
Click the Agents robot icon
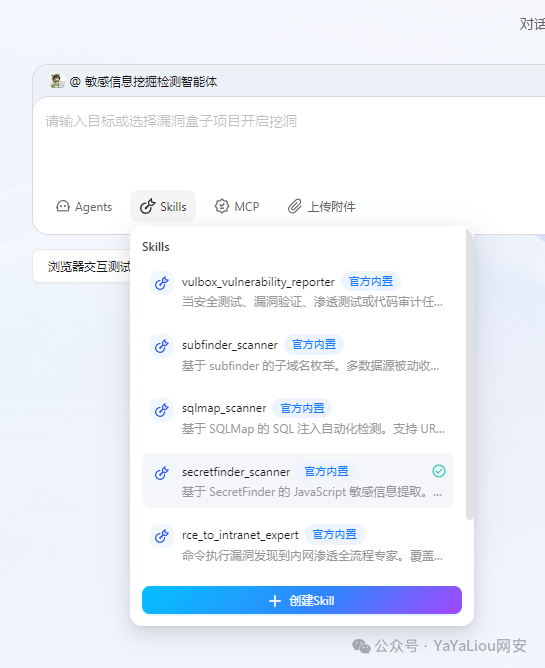coord(63,207)
